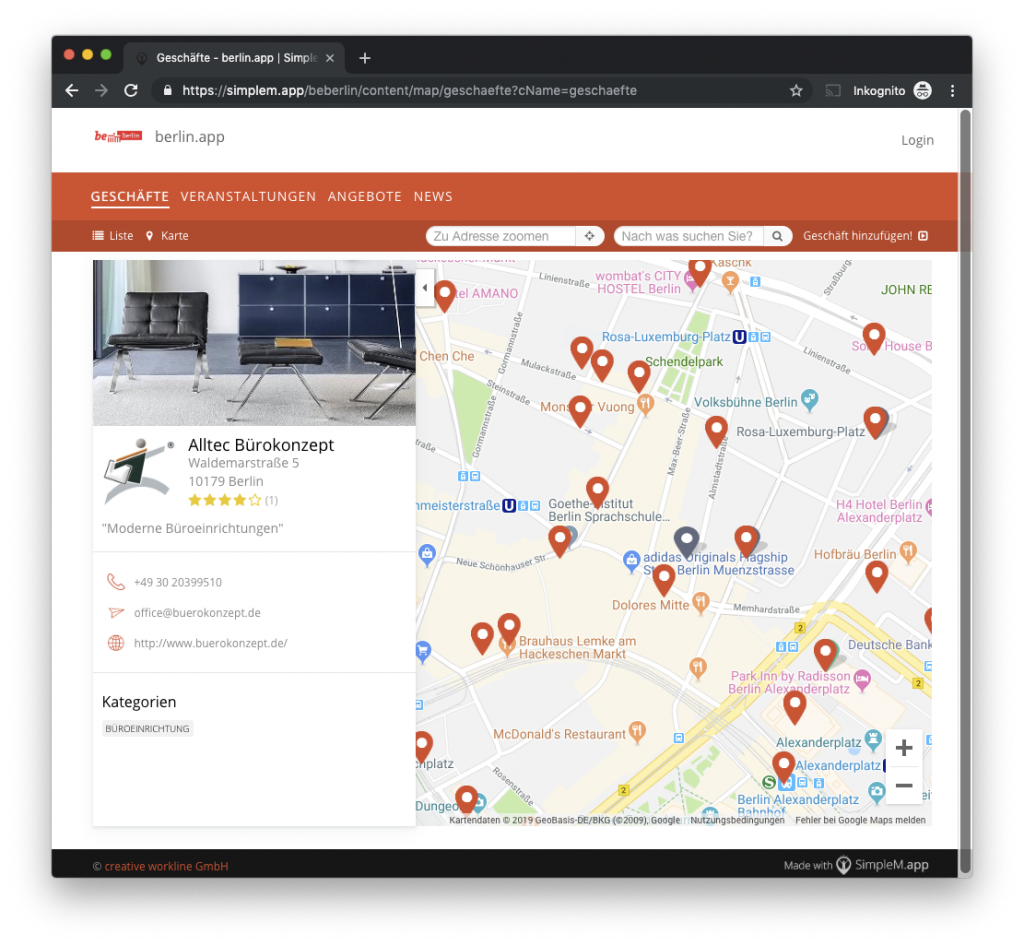Click the Login link
Screen dimensions: 1024x946
click(x=917, y=140)
